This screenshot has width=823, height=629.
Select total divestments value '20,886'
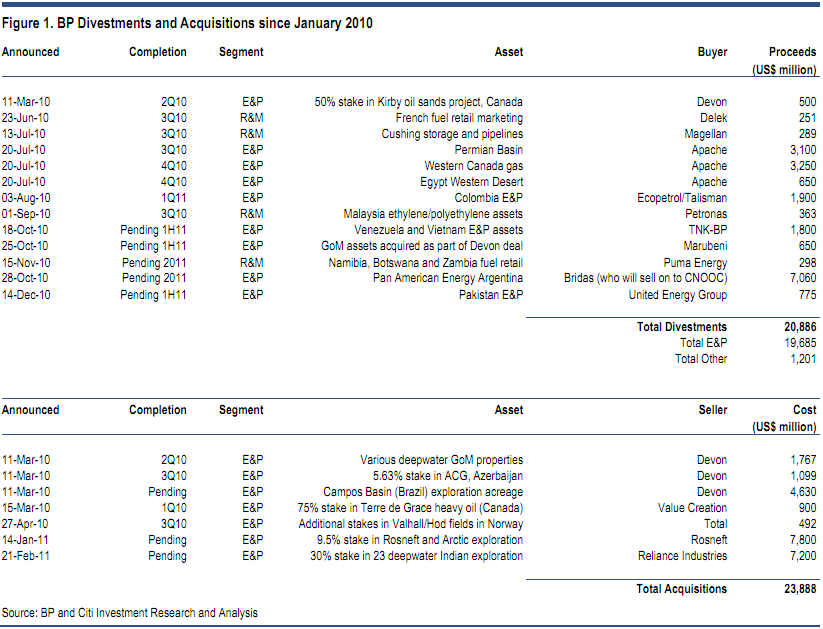click(x=800, y=327)
